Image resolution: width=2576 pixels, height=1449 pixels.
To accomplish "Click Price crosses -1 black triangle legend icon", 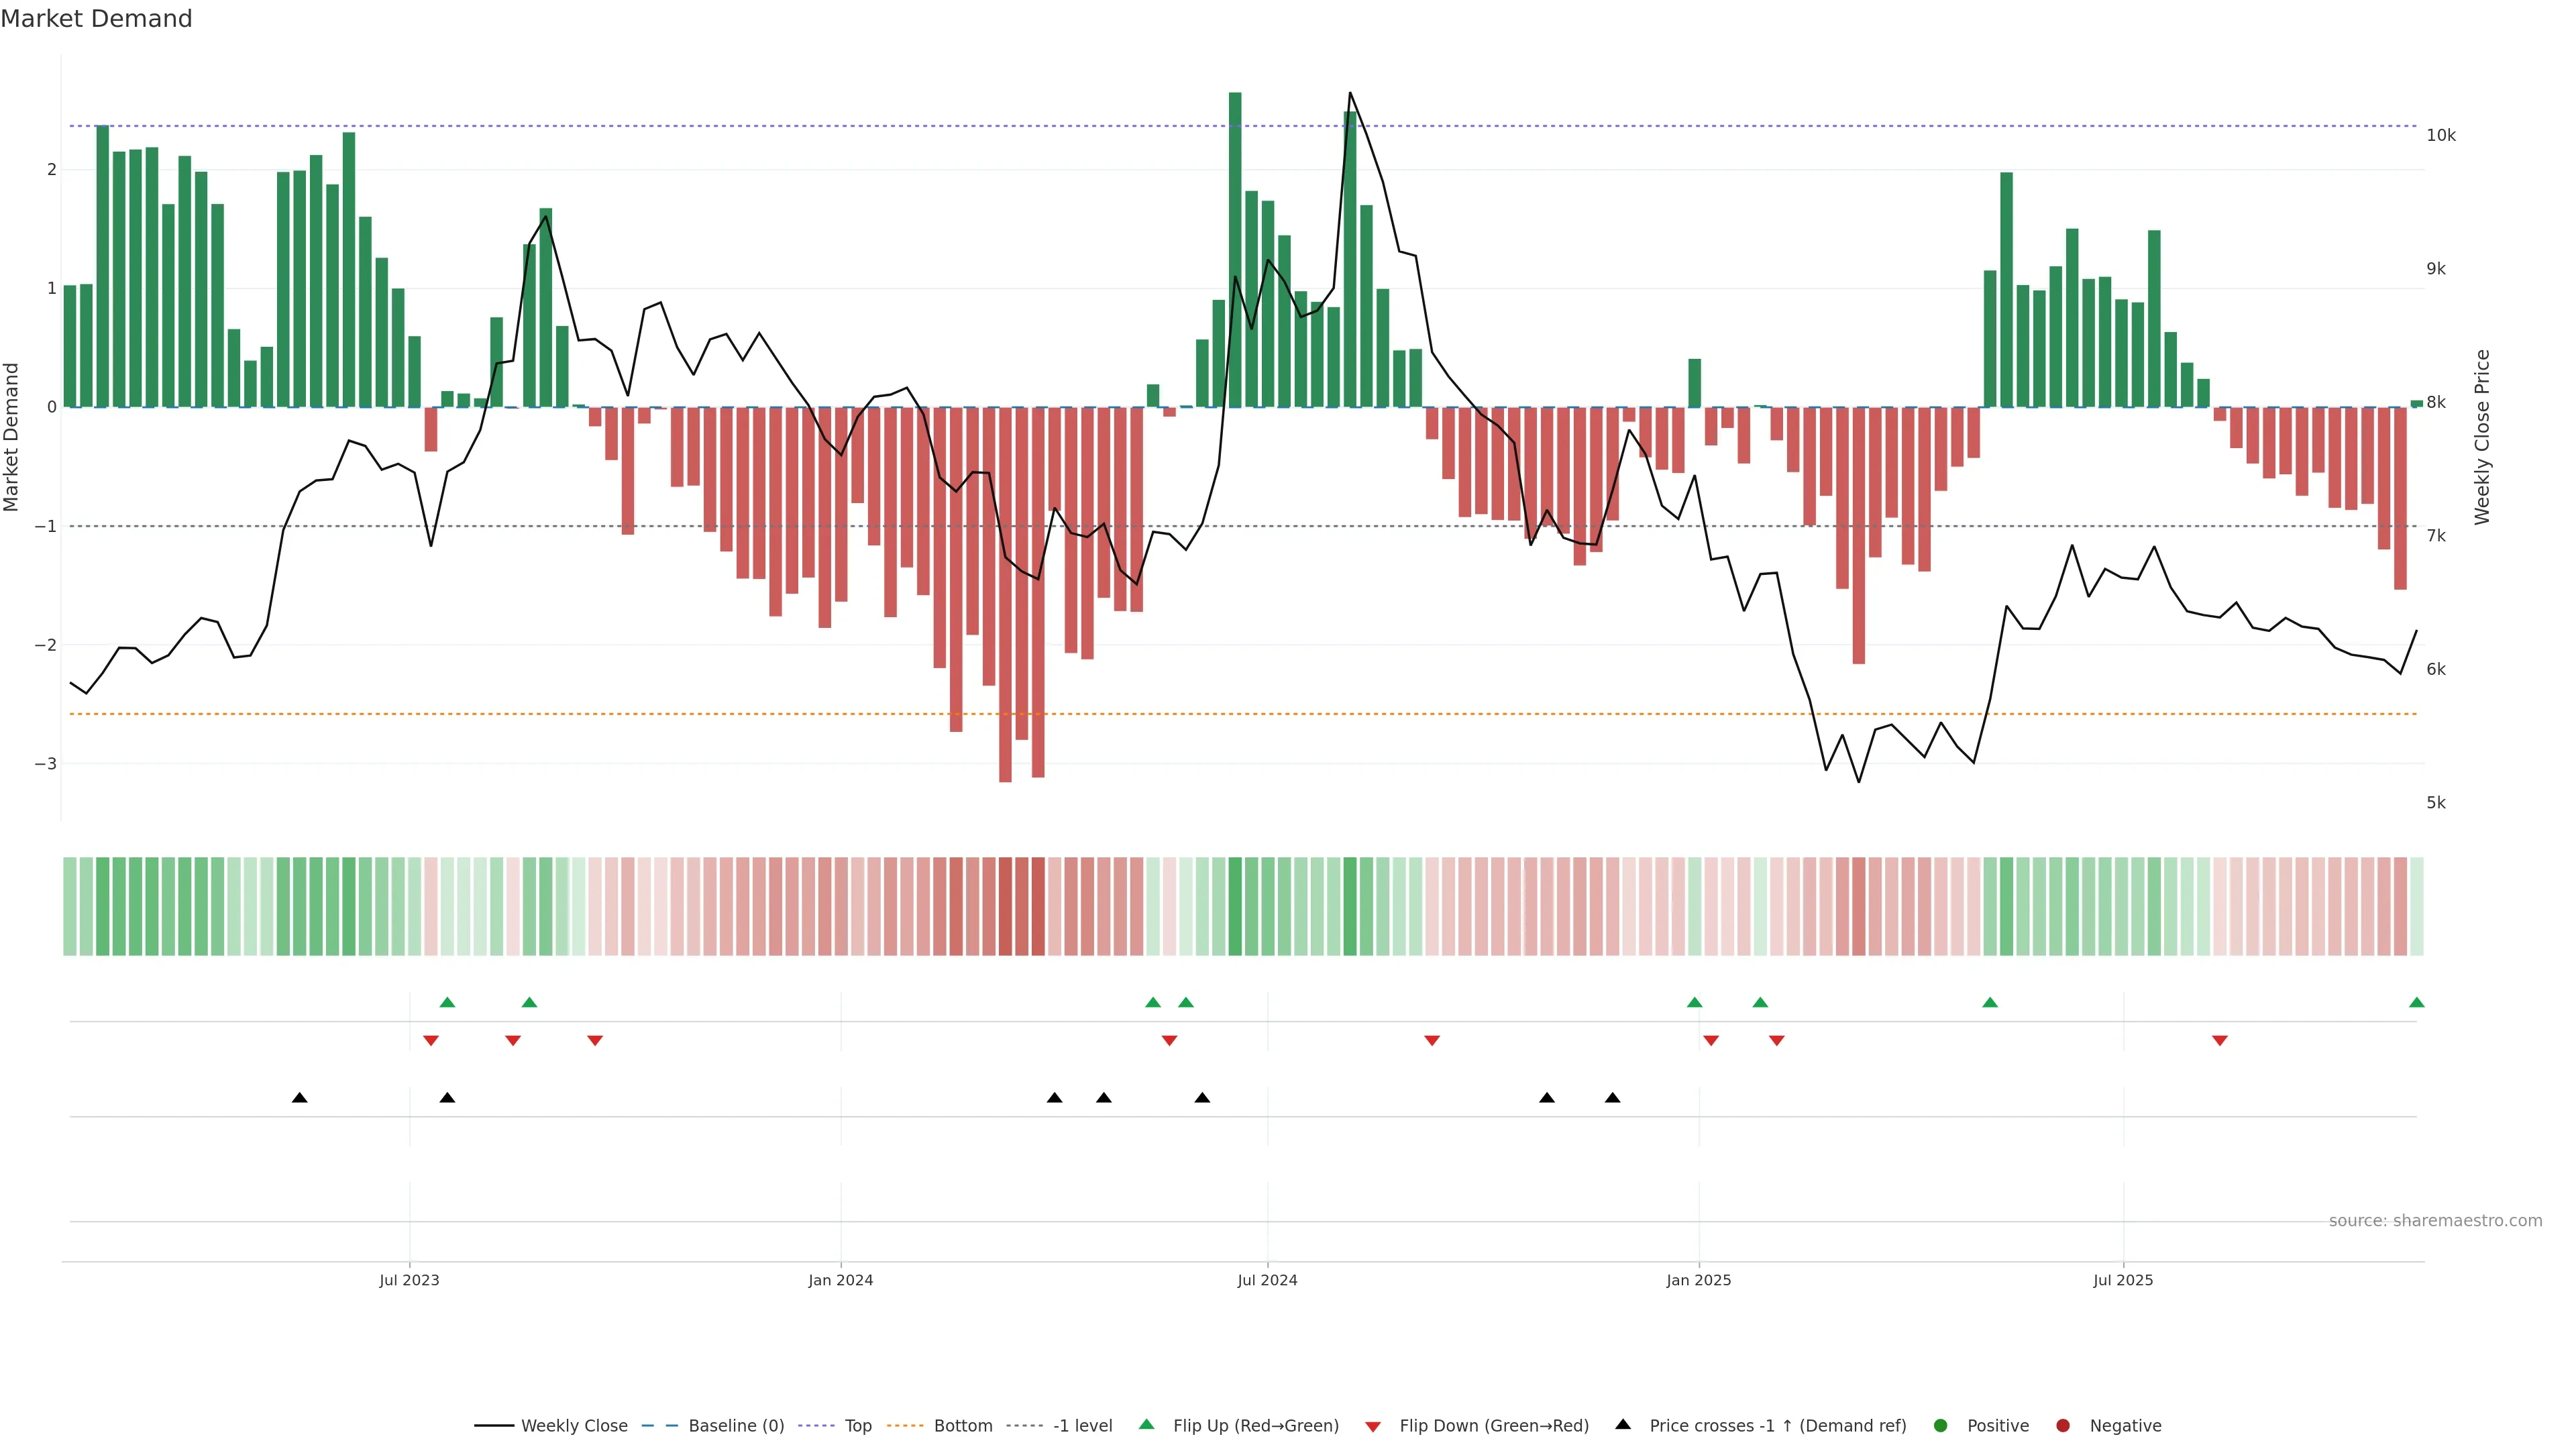I will pyautogui.click(x=1623, y=1425).
